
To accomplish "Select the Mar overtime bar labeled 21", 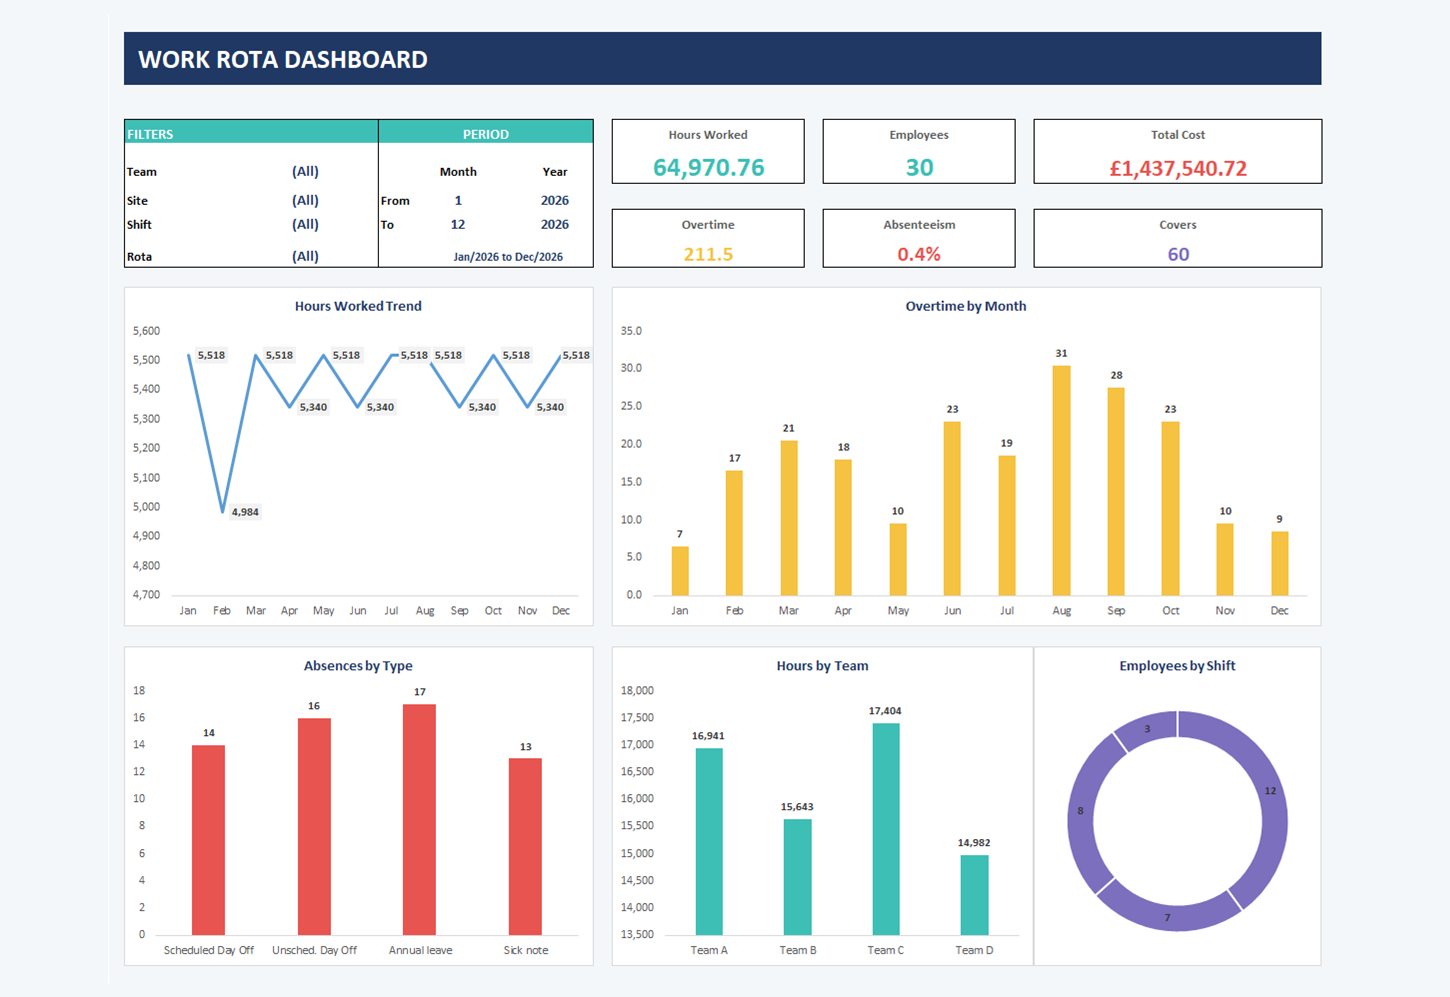I will [x=789, y=518].
